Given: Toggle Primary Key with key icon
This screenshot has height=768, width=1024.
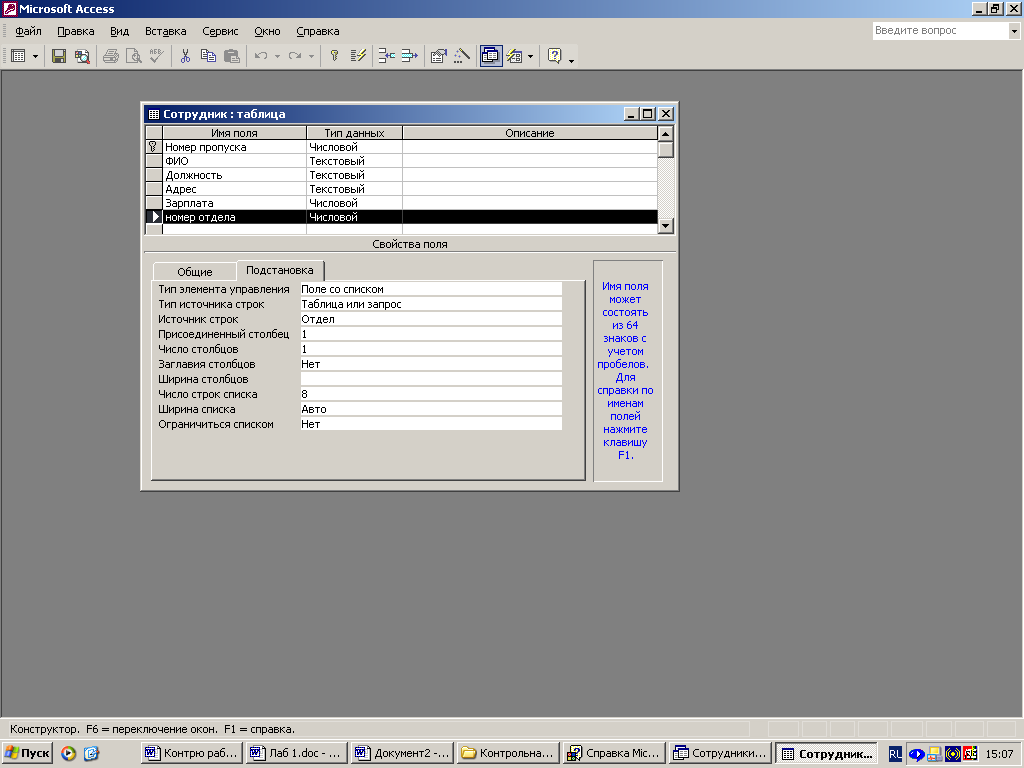Looking at the screenshot, I should 334,56.
